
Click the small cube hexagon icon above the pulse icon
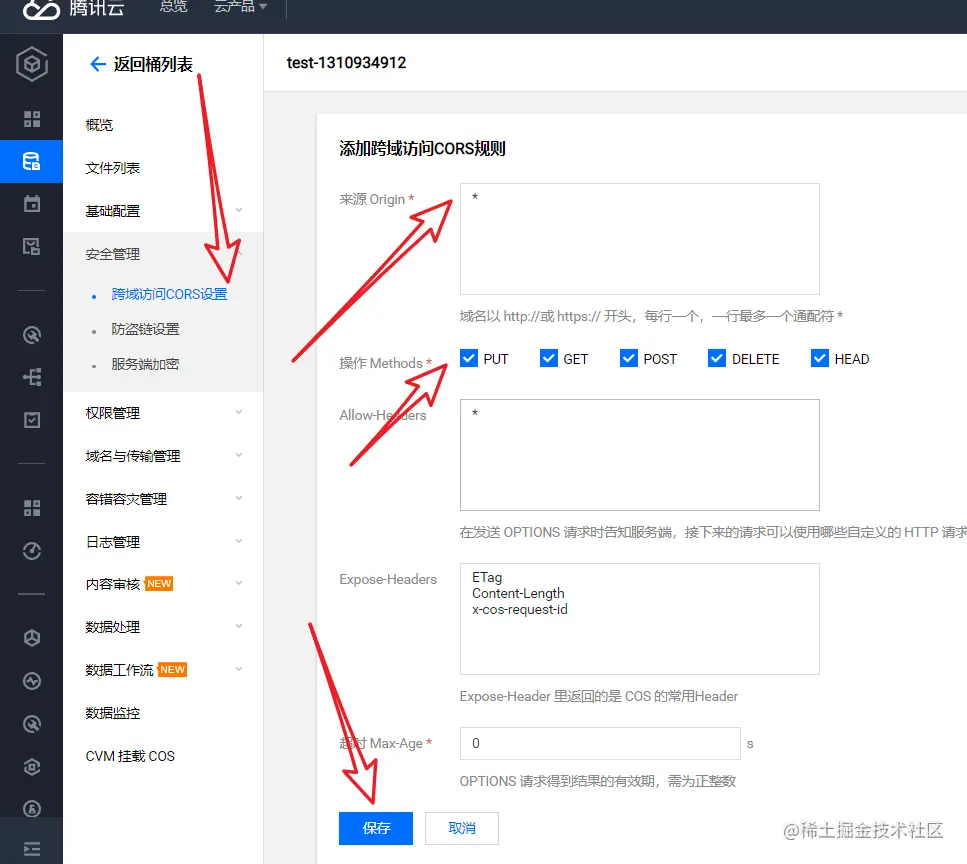point(31,638)
